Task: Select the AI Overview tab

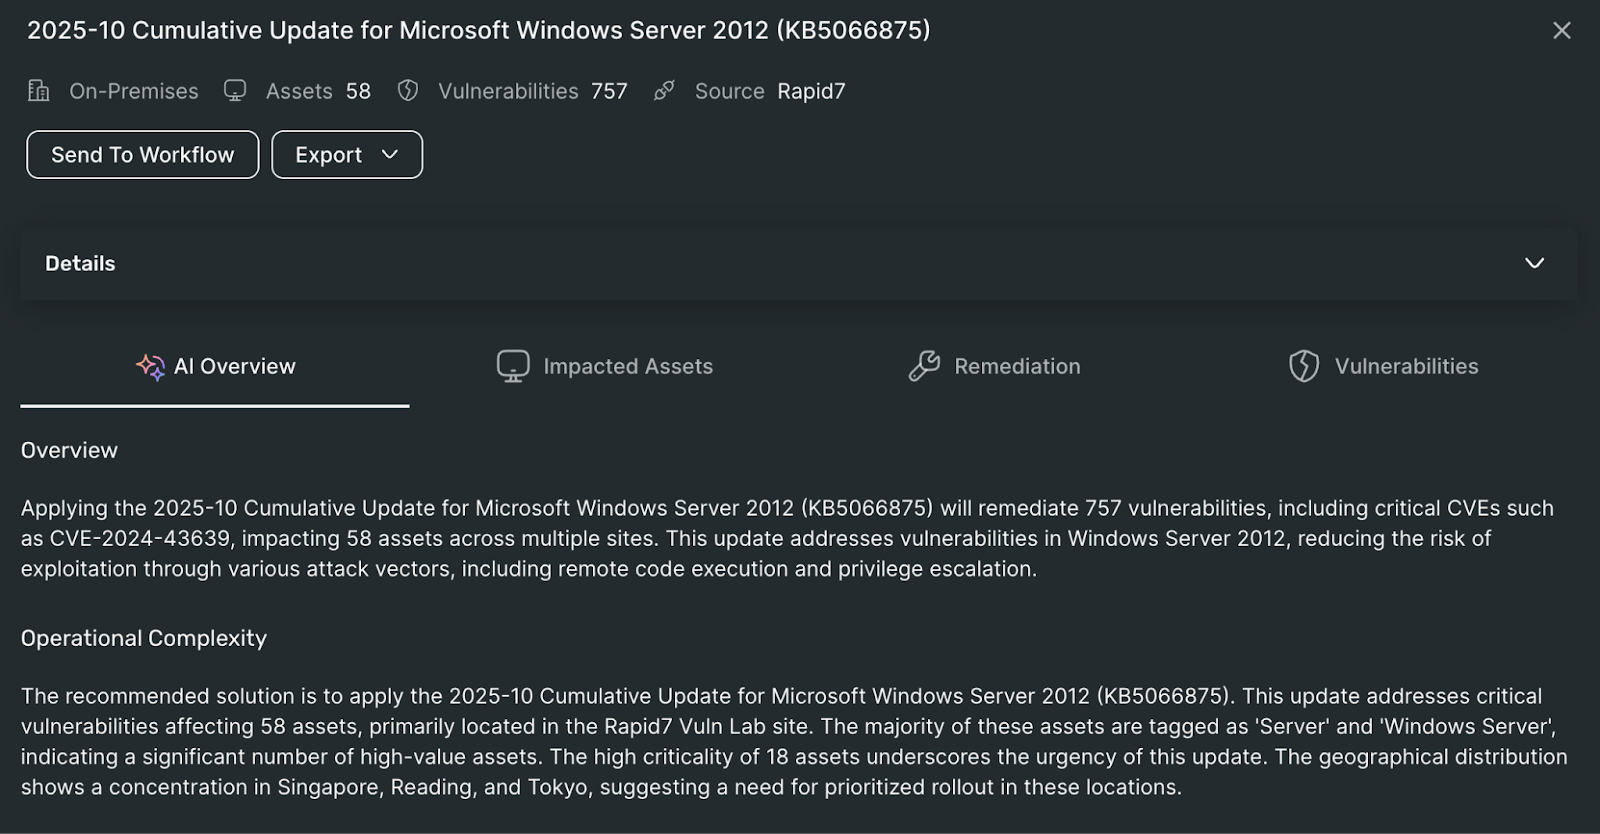Action: pyautogui.click(x=234, y=366)
